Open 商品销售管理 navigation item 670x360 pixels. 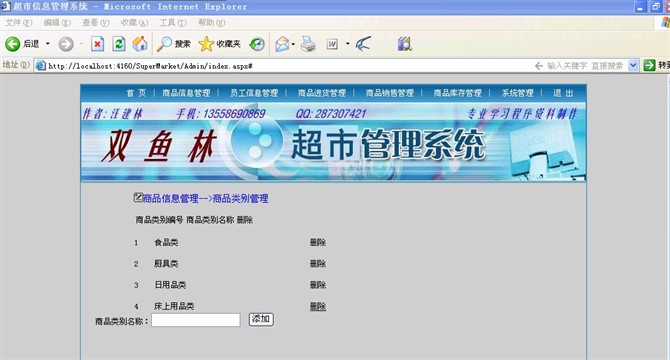point(390,93)
